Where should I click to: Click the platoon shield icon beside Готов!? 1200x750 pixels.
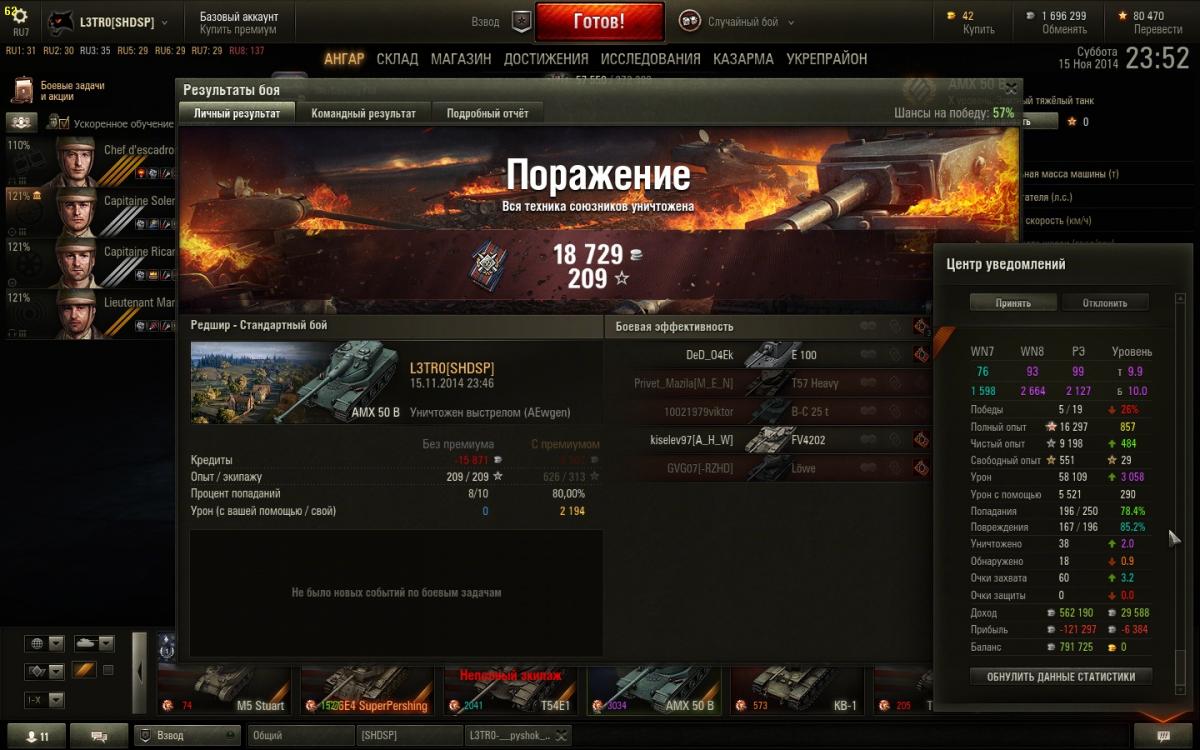tap(521, 21)
